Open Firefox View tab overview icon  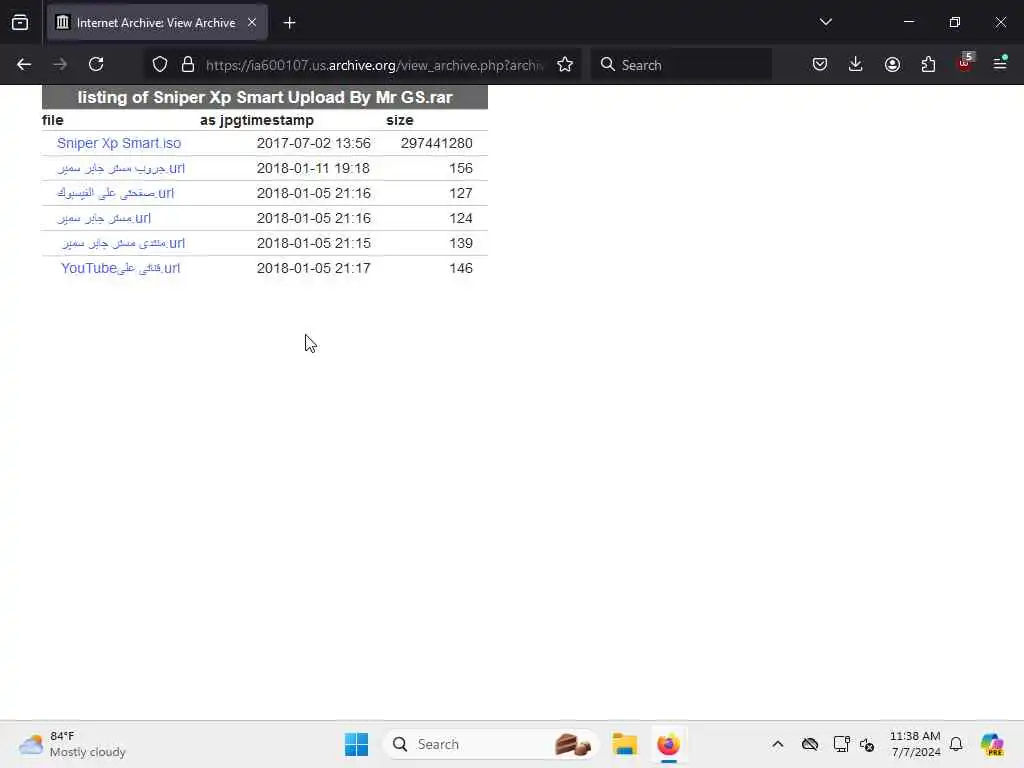tap(20, 22)
